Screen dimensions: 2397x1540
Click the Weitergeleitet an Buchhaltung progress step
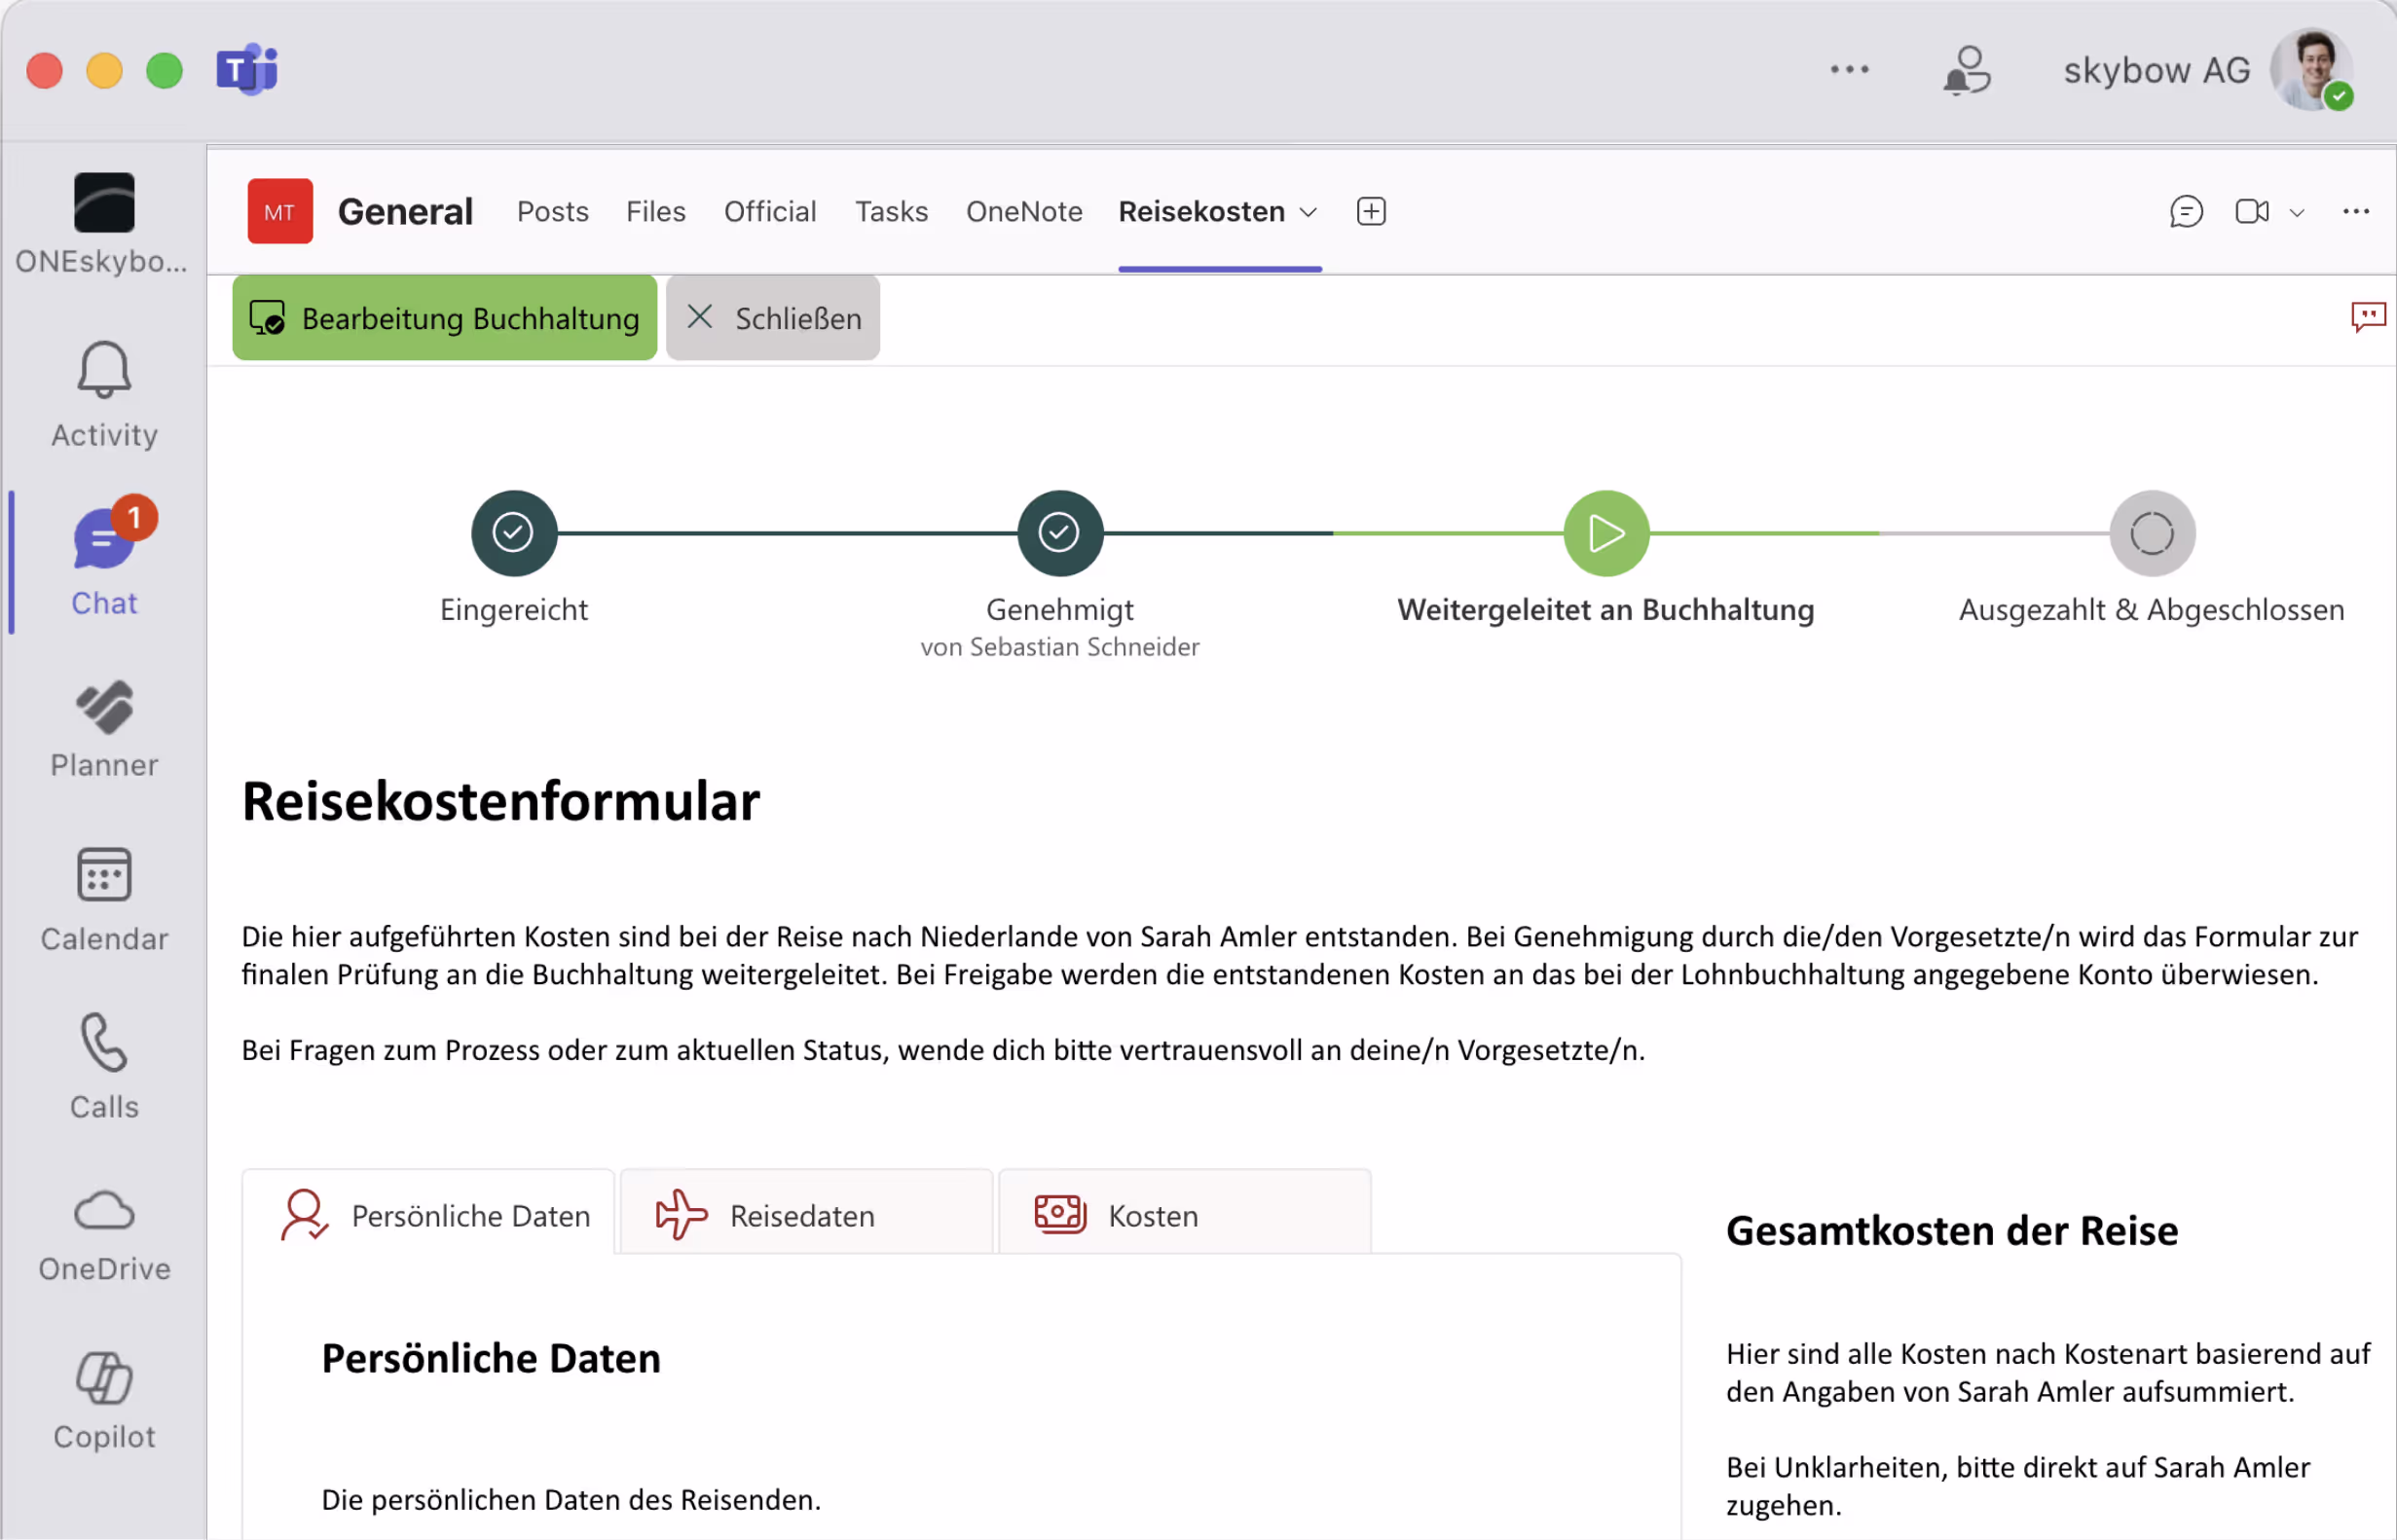click(1606, 533)
